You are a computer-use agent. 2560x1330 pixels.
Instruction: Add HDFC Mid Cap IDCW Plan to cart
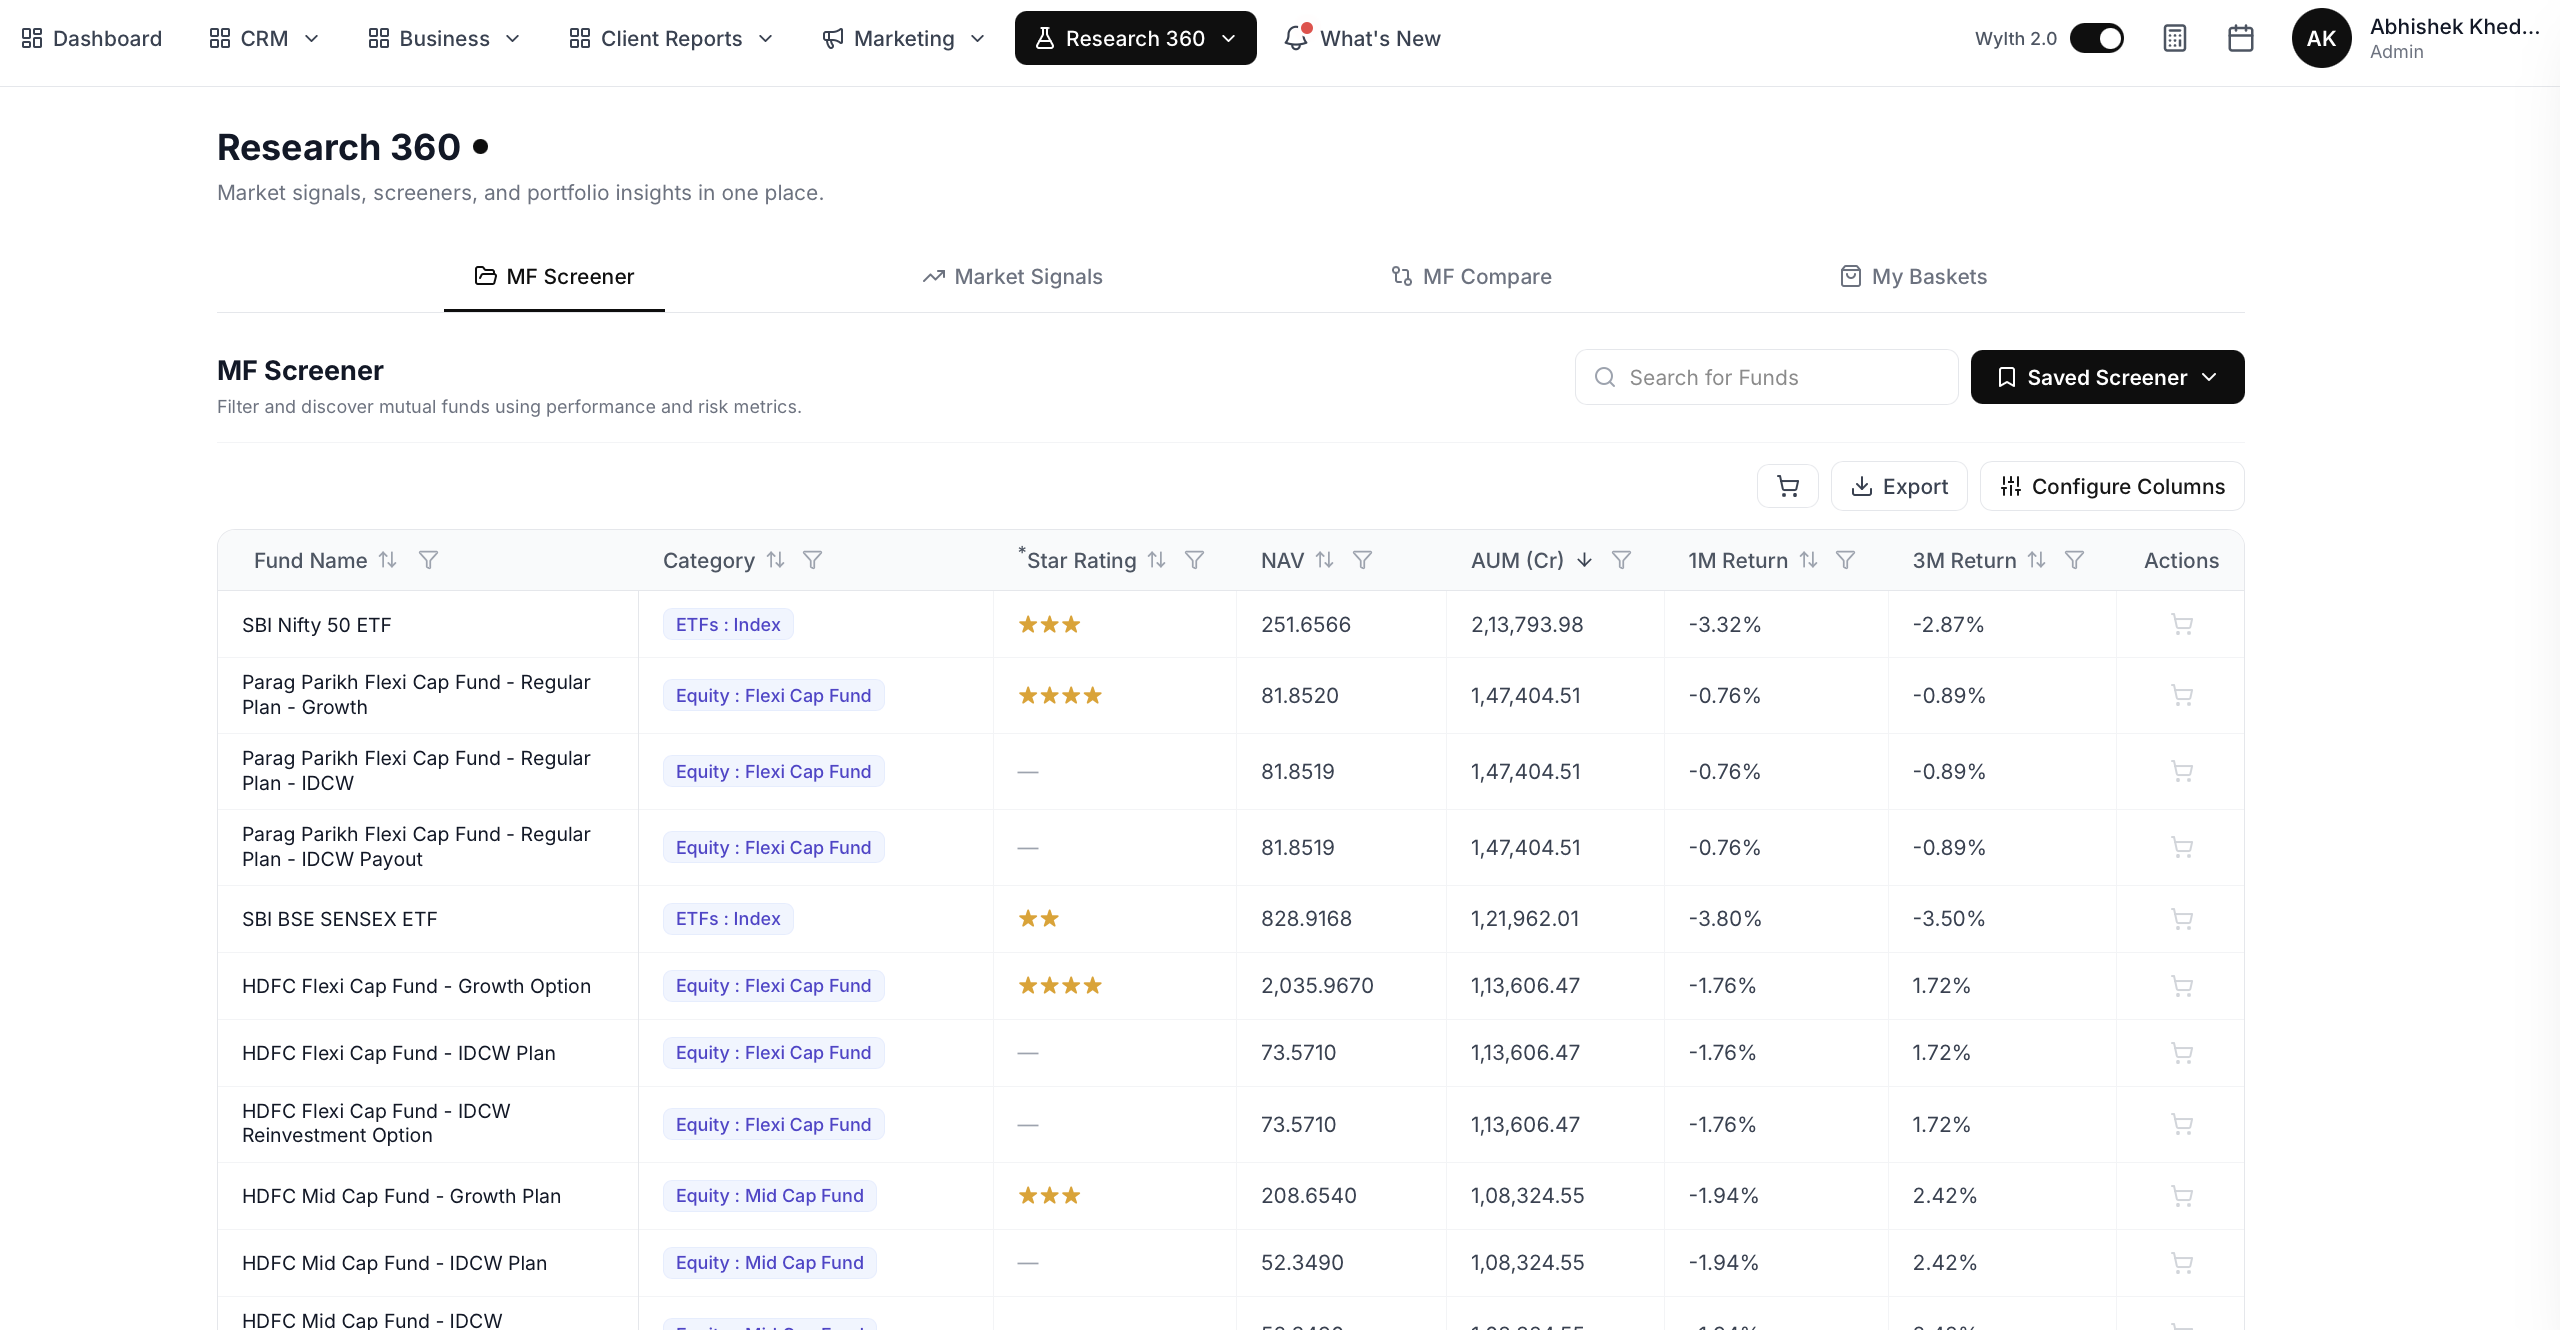pos(2182,1263)
